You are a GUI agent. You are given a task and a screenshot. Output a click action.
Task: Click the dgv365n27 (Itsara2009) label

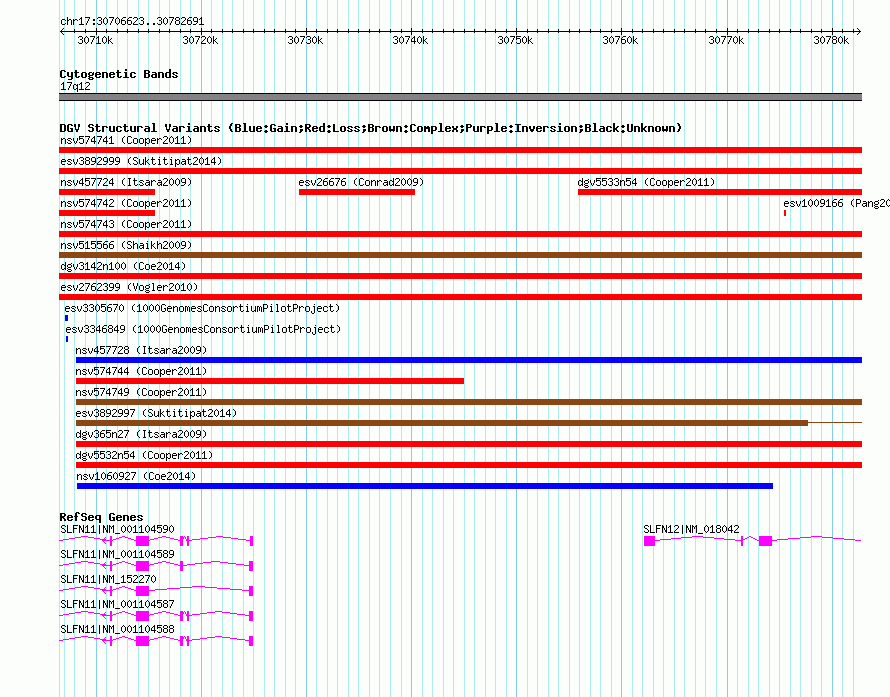(x=141, y=434)
